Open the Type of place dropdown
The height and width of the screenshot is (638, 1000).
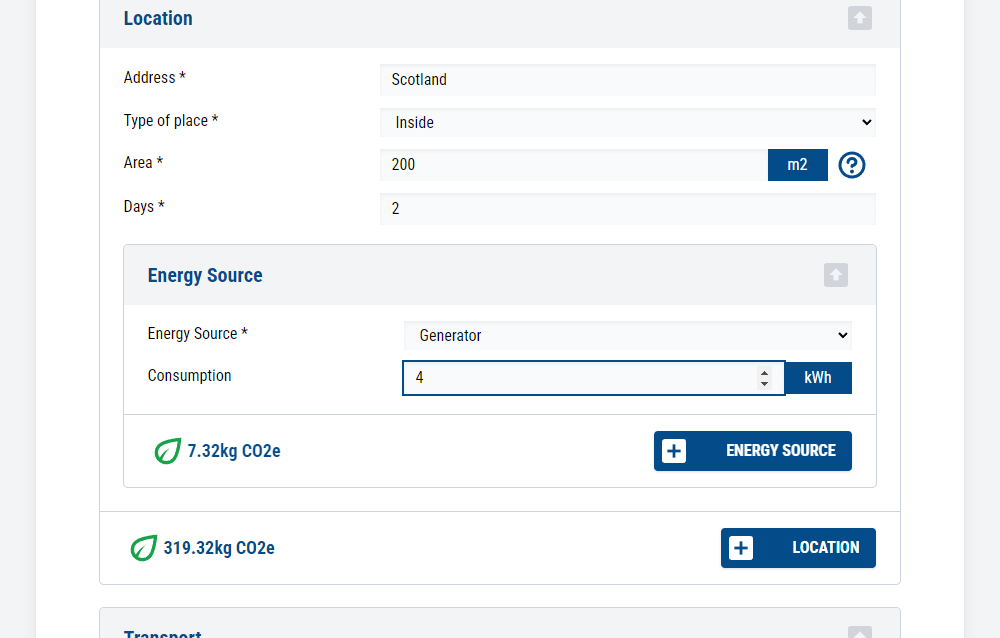[x=627, y=122]
